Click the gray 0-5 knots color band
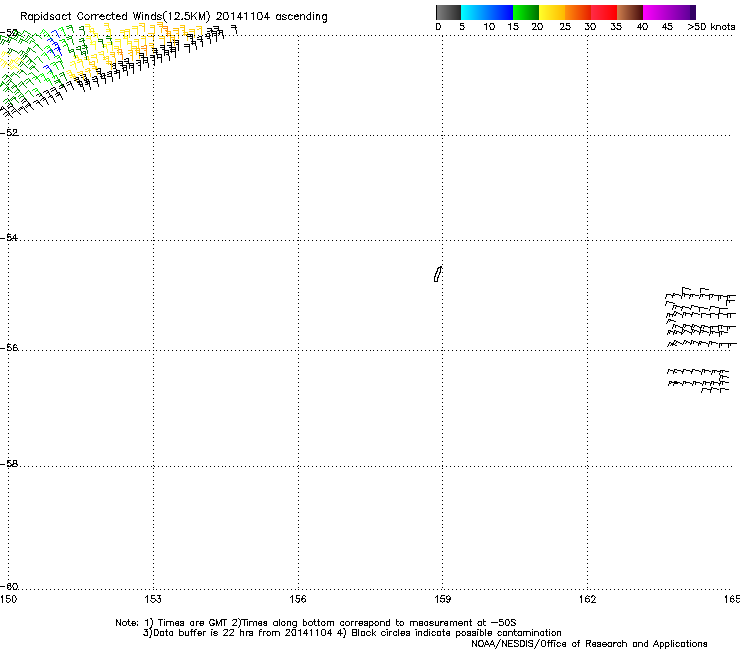Viewport: 740px width, 650px height. [448, 12]
